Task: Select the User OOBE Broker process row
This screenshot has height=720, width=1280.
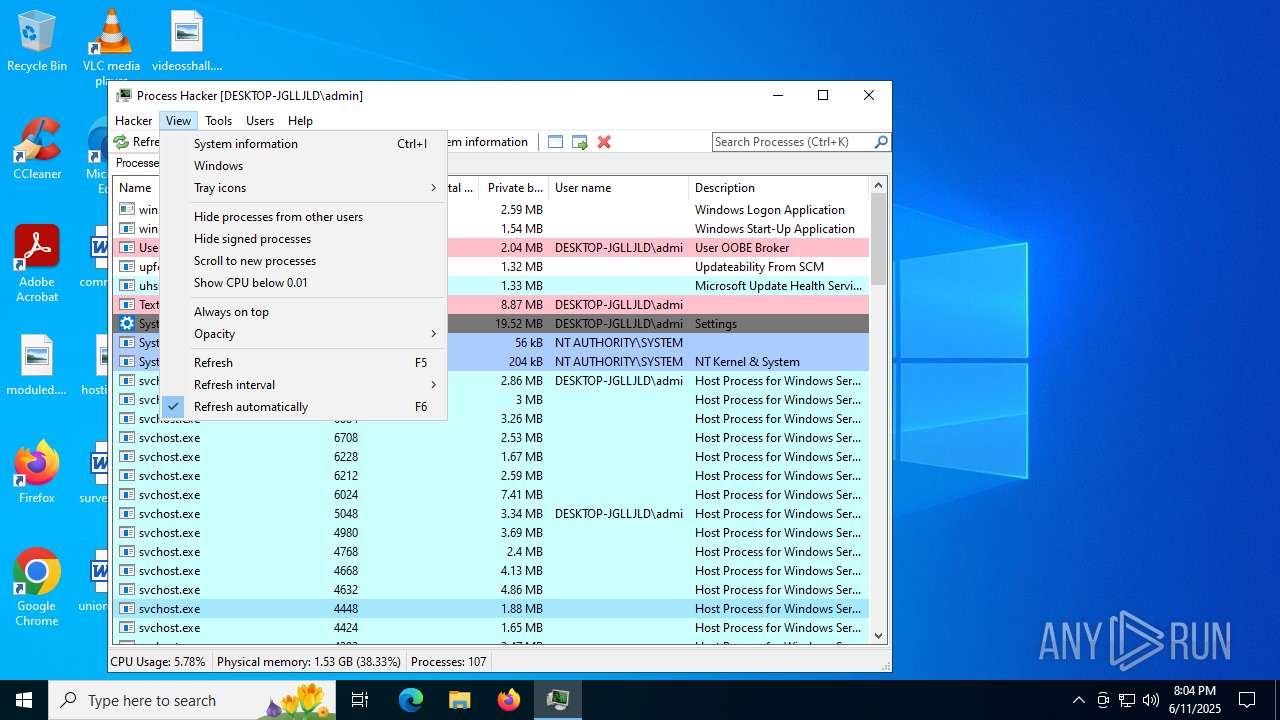Action: click(491, 248)
